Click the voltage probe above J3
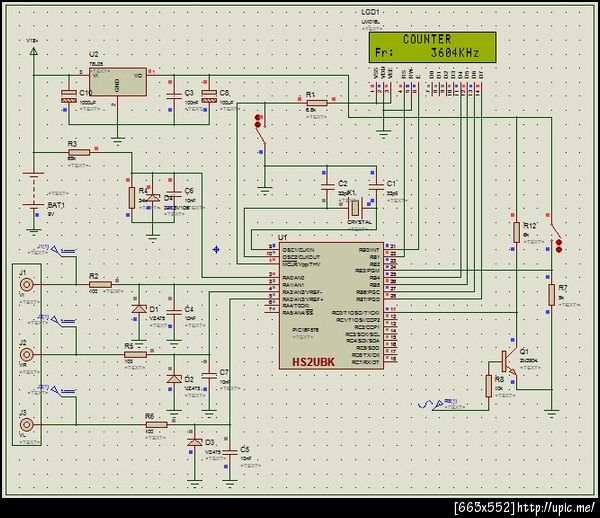Image resolution: width=600 pixels, height=518 pixels. click(63, 391)
